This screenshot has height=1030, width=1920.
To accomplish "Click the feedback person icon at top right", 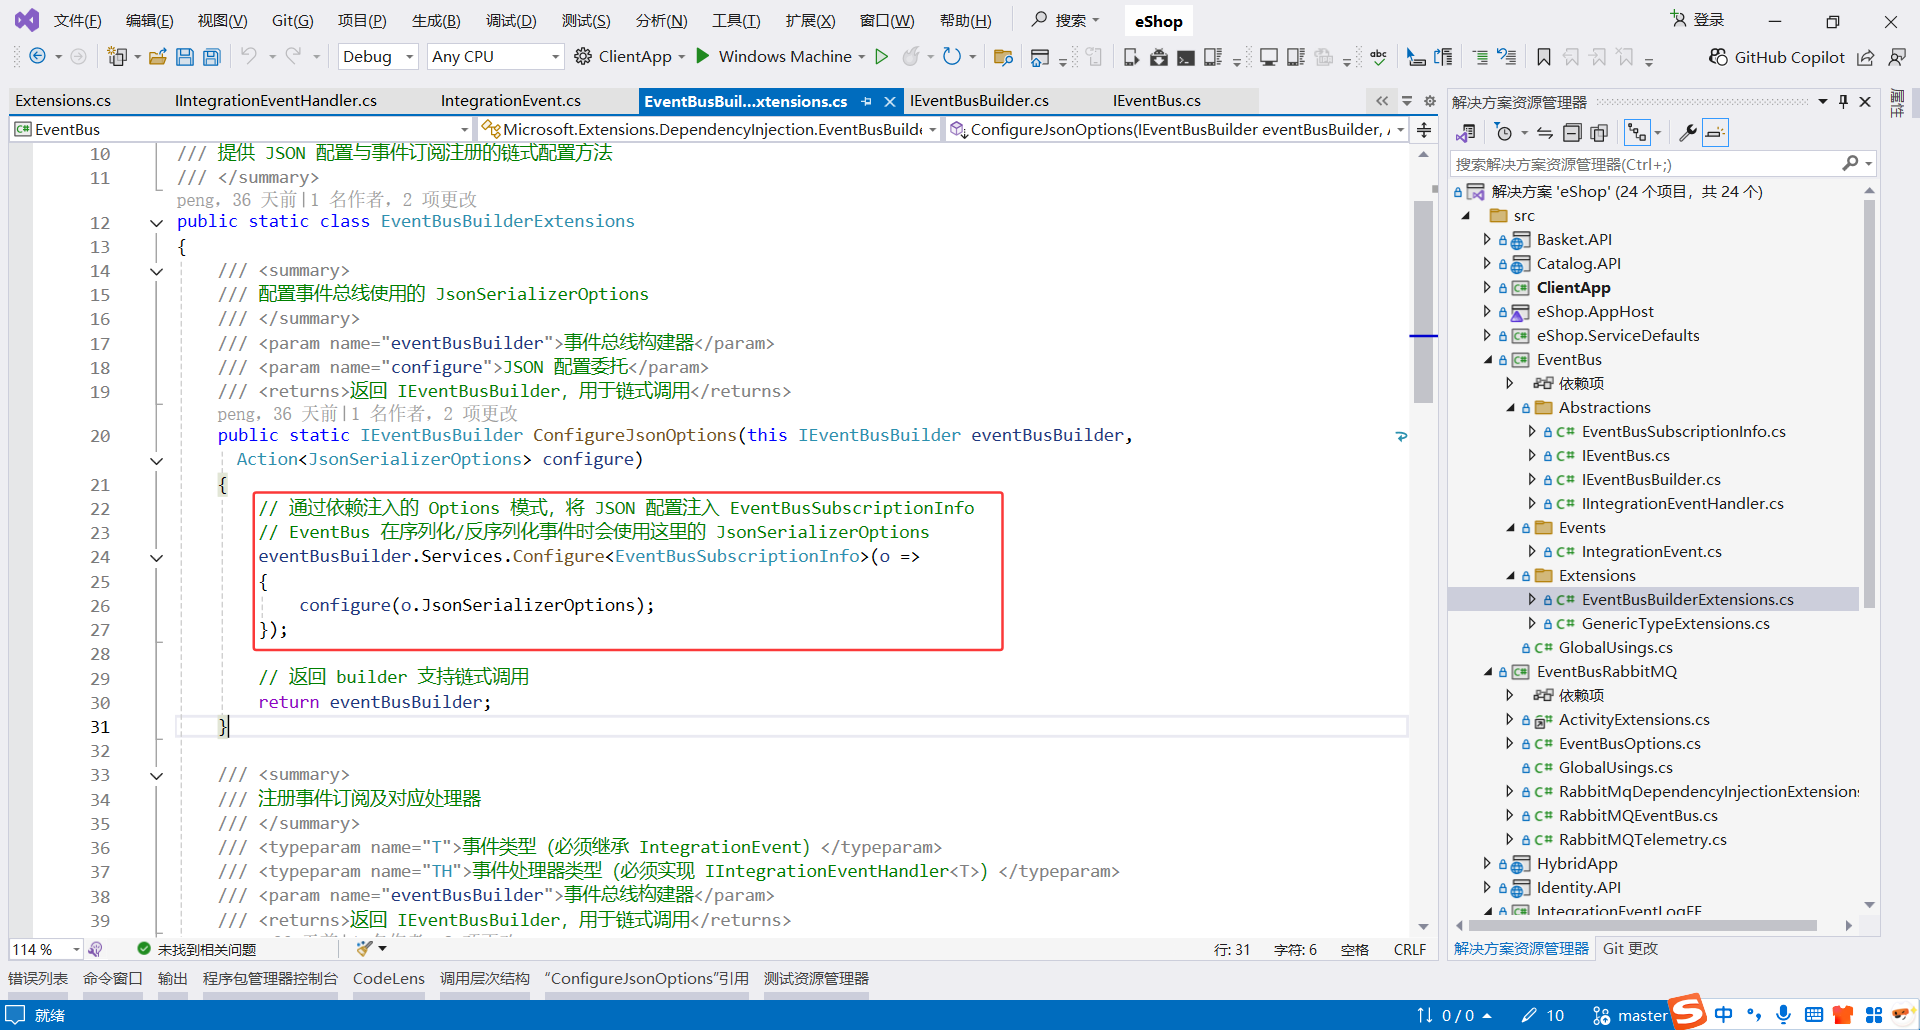I will click(x=1897, y=57).
